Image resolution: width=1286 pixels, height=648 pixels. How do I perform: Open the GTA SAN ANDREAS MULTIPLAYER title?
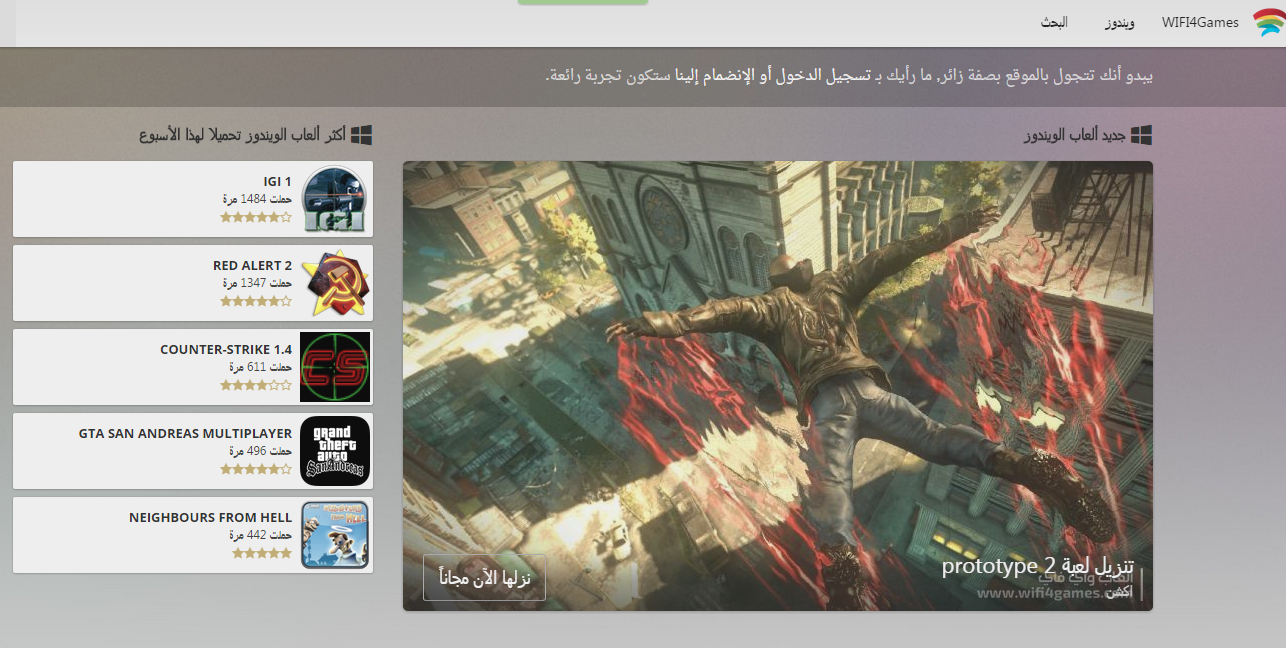point(185,433)
